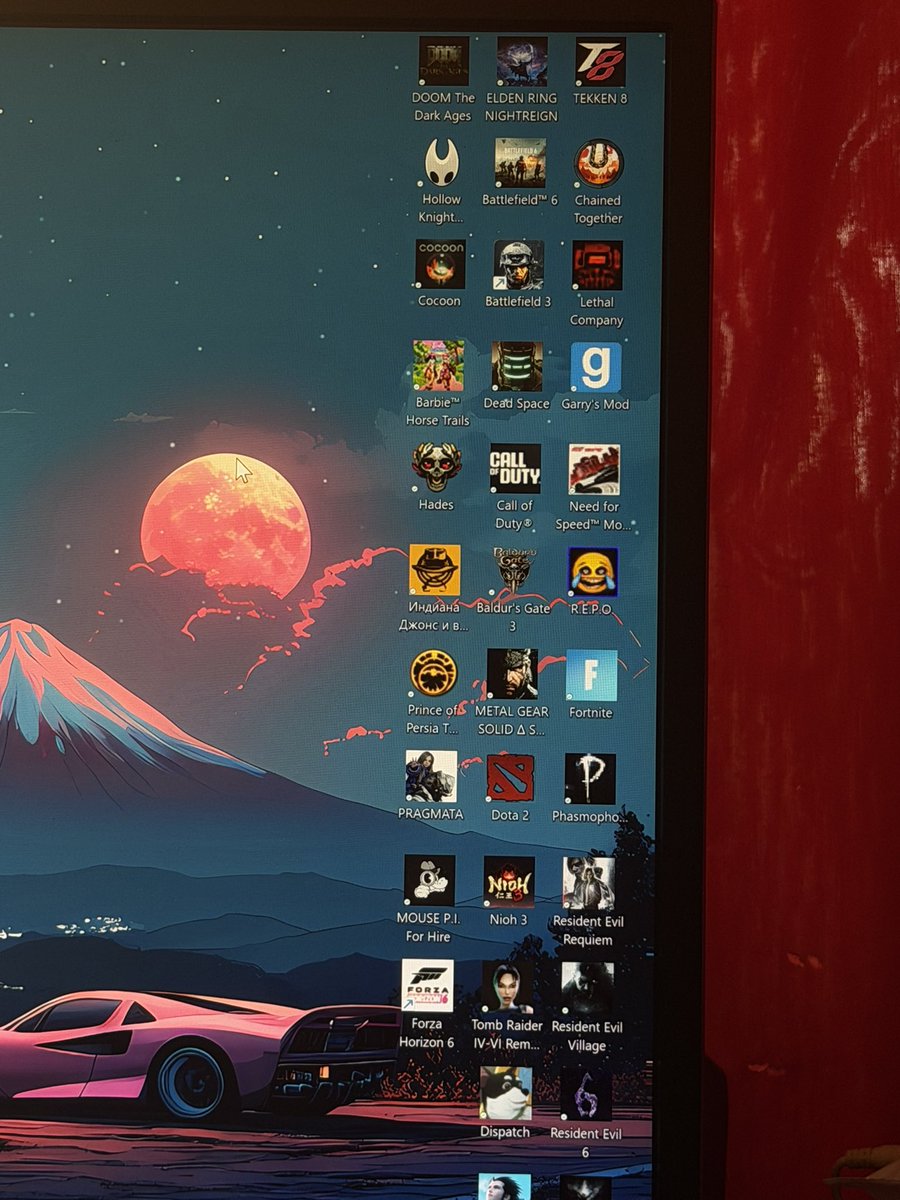Open the Tomb Raider IV-VI Remastered icon

coord(507,987)
